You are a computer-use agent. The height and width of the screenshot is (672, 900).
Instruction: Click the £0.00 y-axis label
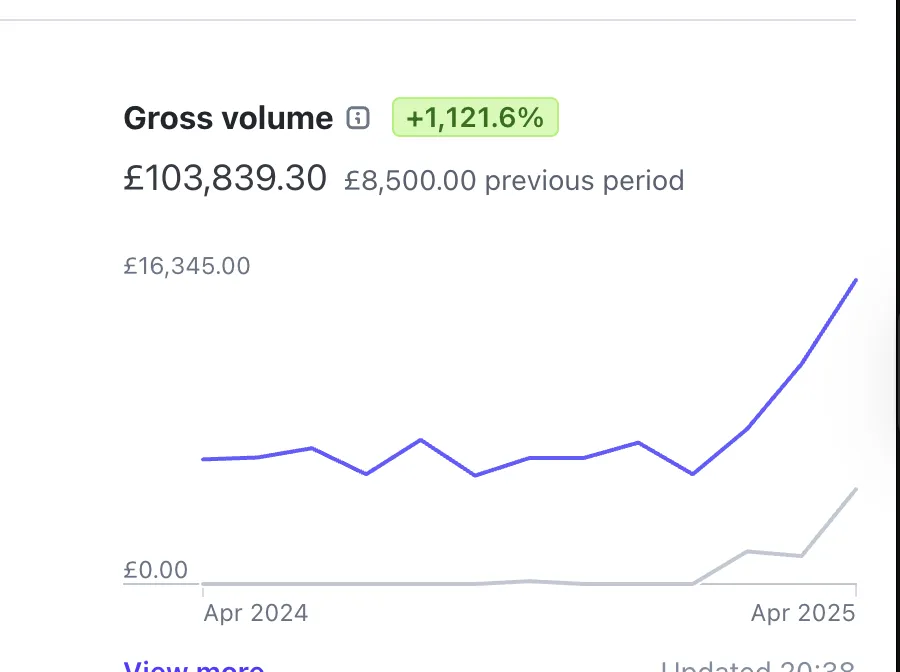click(156, 570)
